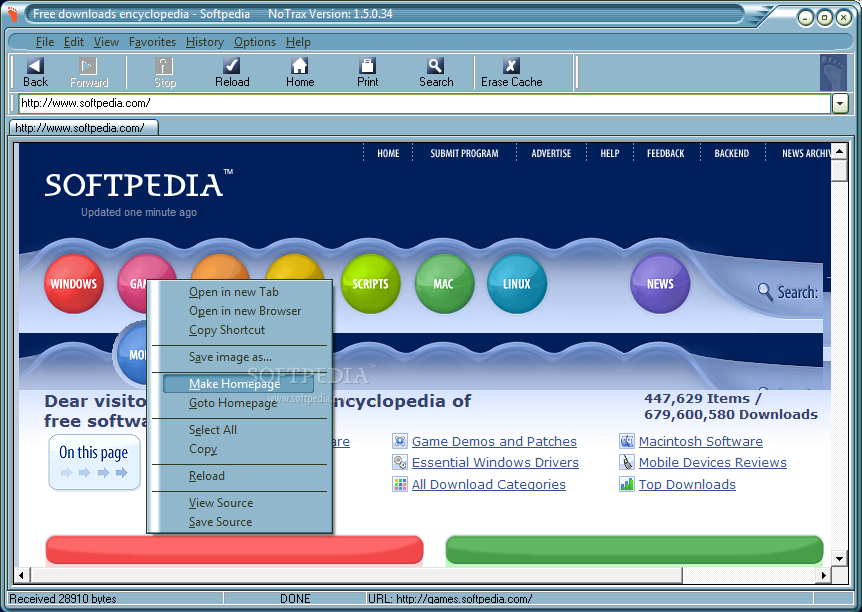Choose View Source in context menu
The image size is (862, 612).
point(221,503)
